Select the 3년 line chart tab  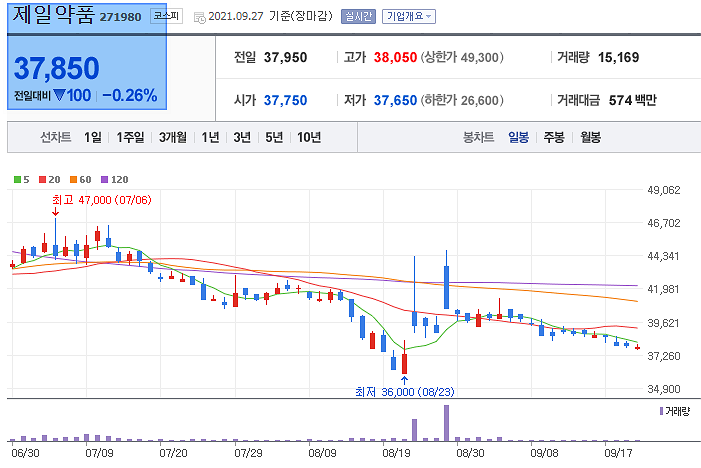[242, 137]
